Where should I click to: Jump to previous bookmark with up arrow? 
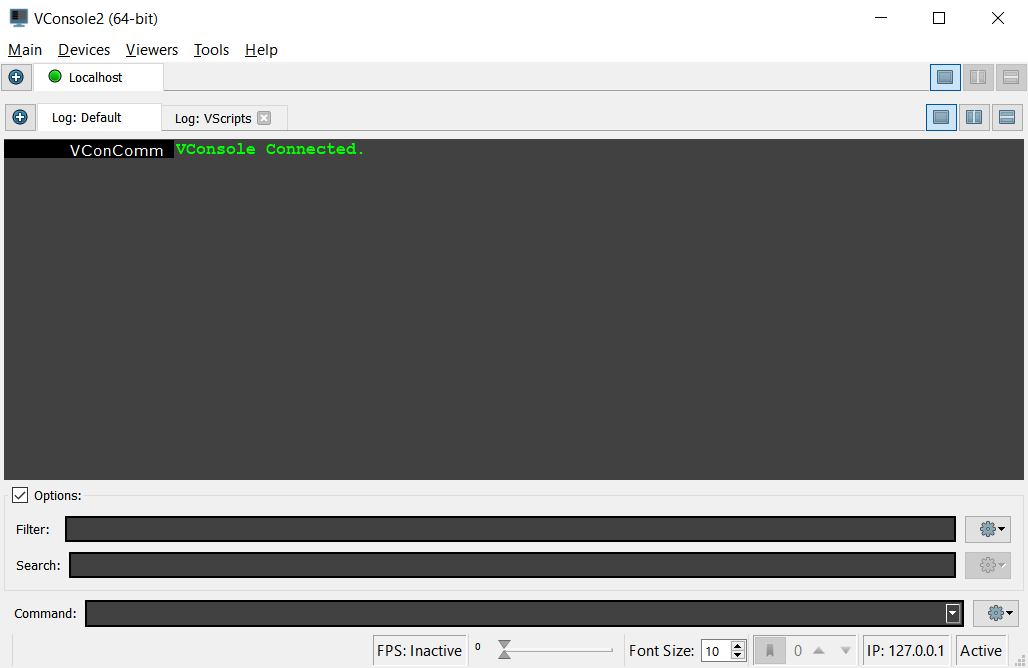(x=818, y=650)
